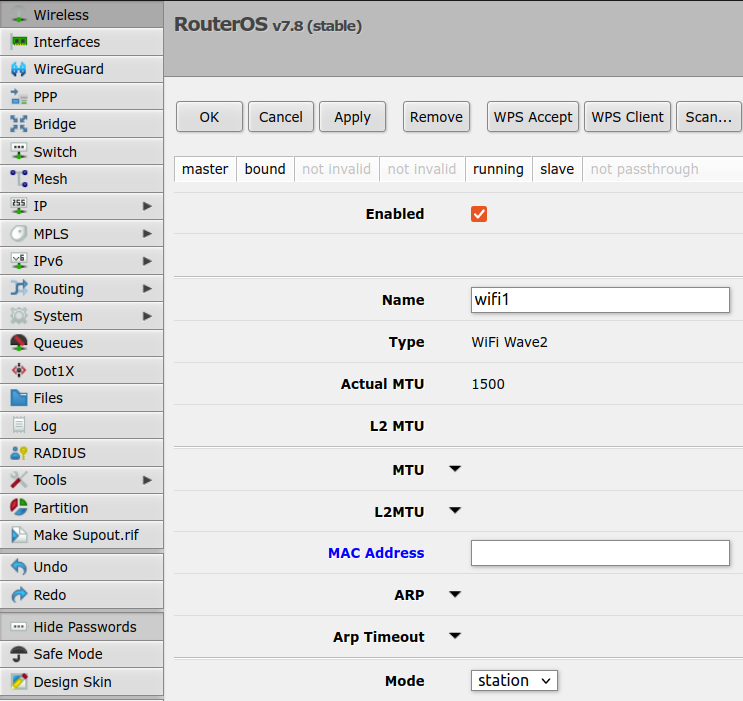Viewport: 743px width, 701px height.
Task: Click the MPLS icon
Action: (x=19, y=234)
